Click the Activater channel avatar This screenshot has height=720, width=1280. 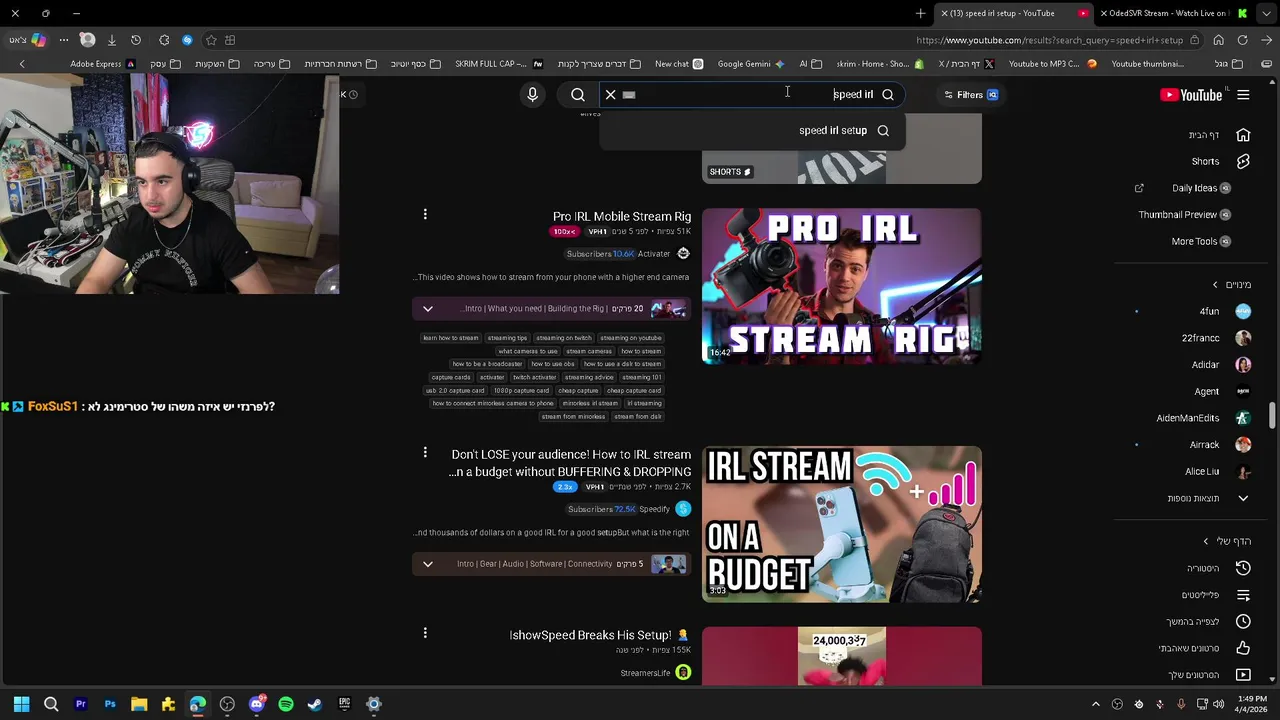[x=683, y=254]
